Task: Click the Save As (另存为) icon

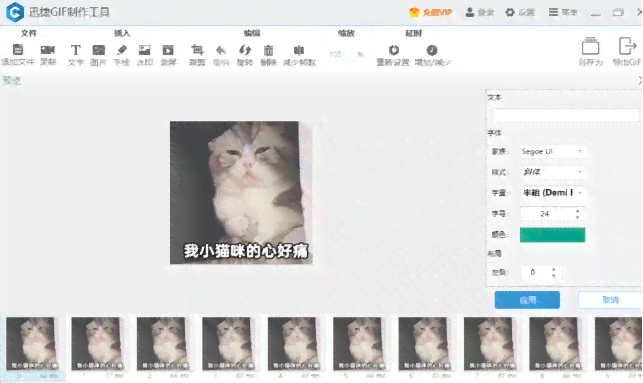Action: (591, 46)
